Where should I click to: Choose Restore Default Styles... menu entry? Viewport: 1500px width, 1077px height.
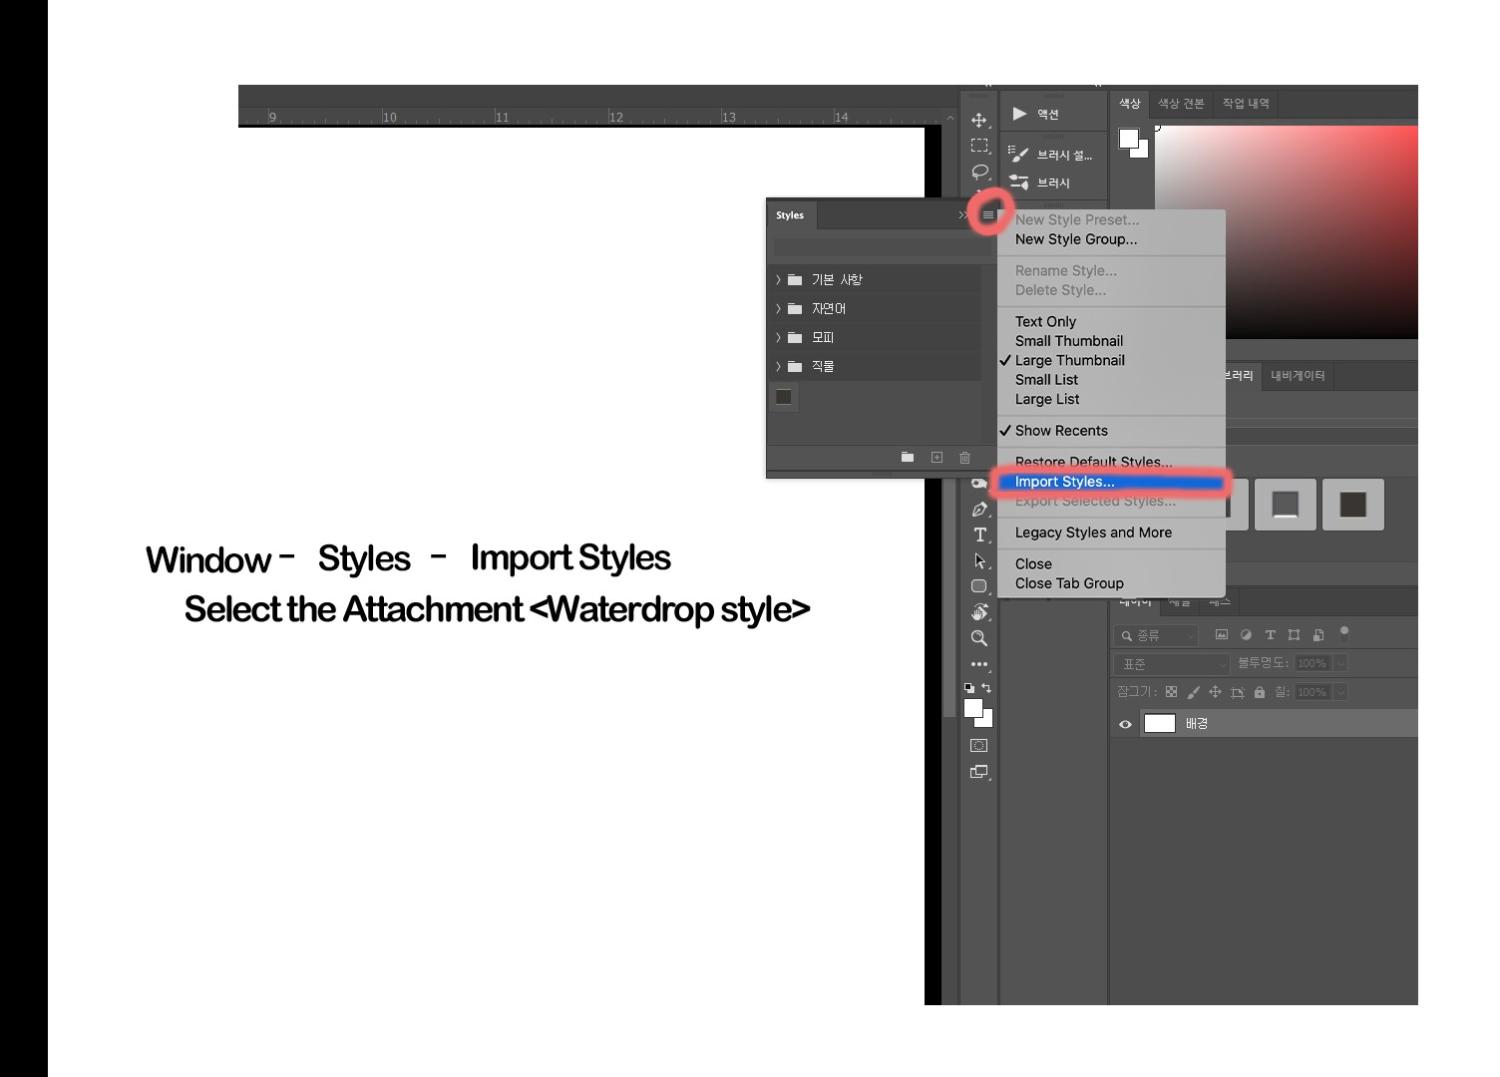tap(1111, 462)
